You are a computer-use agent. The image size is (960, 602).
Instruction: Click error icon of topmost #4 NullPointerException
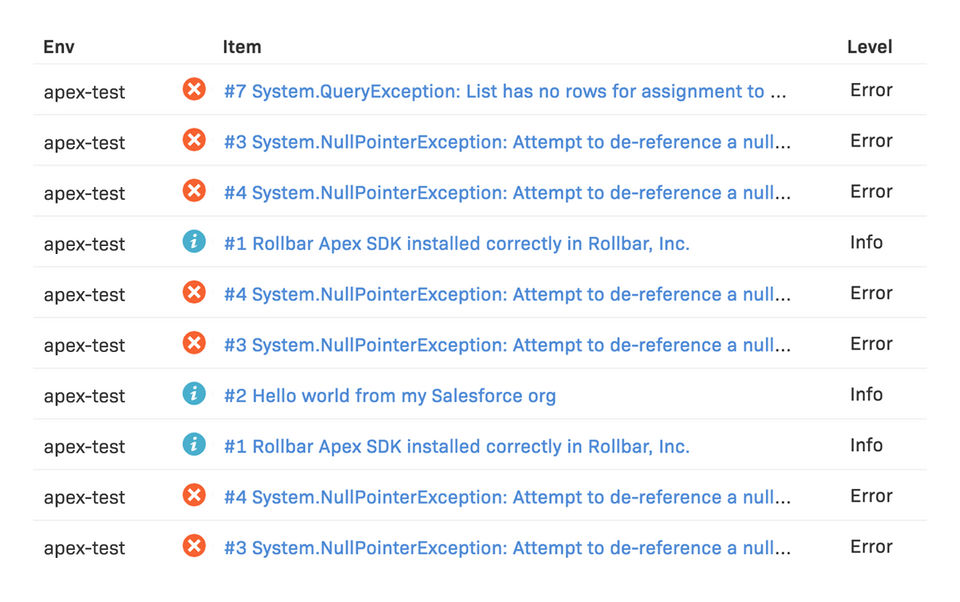[194, 191]
